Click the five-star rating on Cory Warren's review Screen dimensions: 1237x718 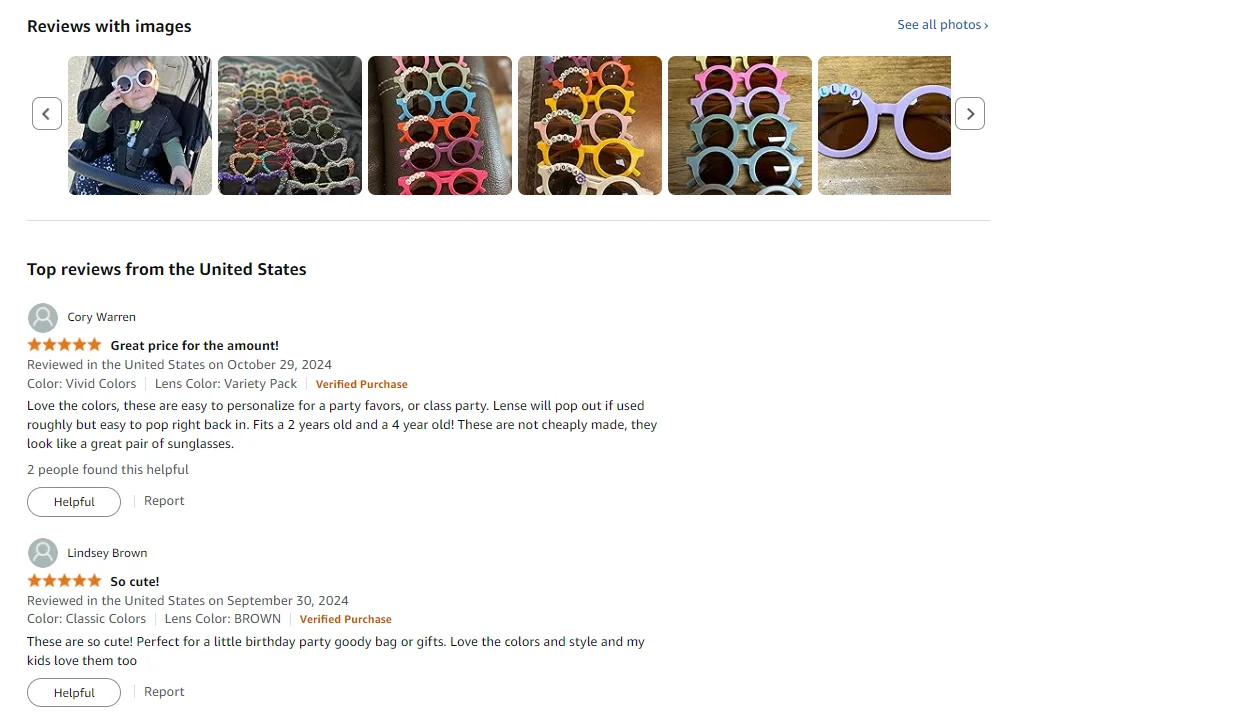(x=65, y=345)
